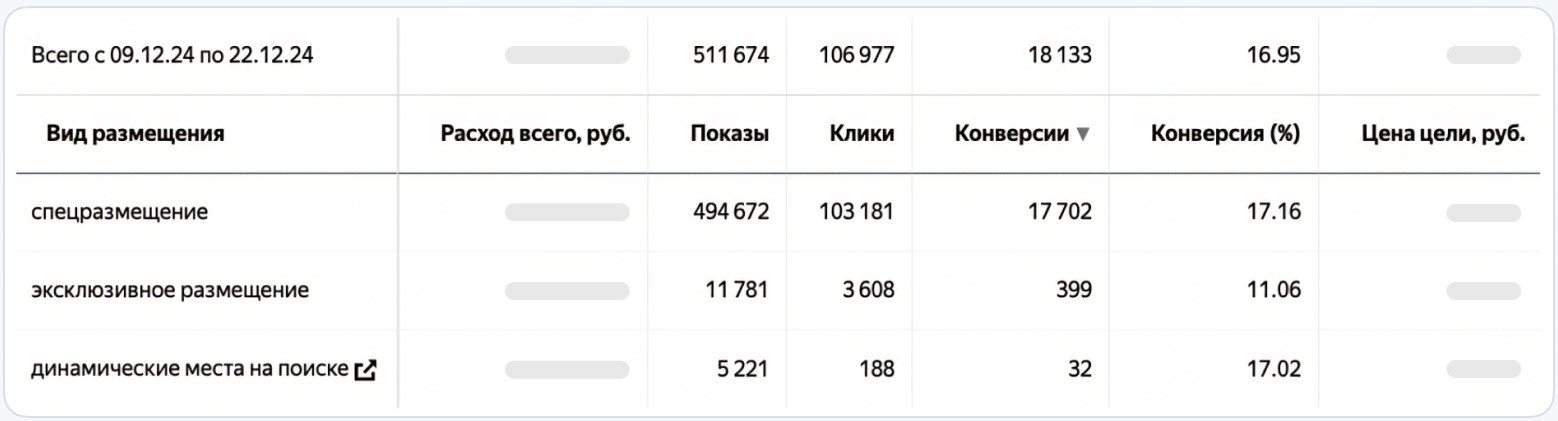Click the Клики column header

[861, 134]
